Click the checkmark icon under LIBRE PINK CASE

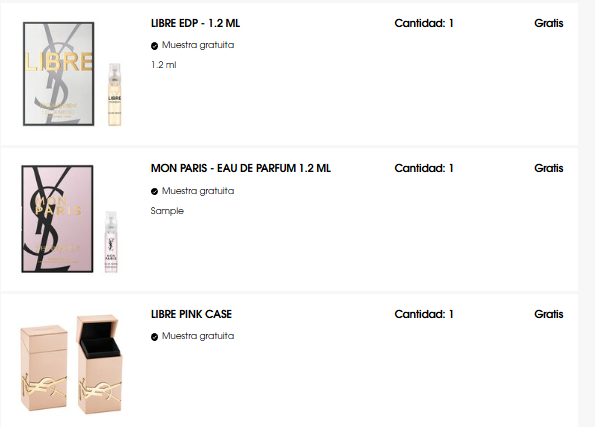[154, 337]
